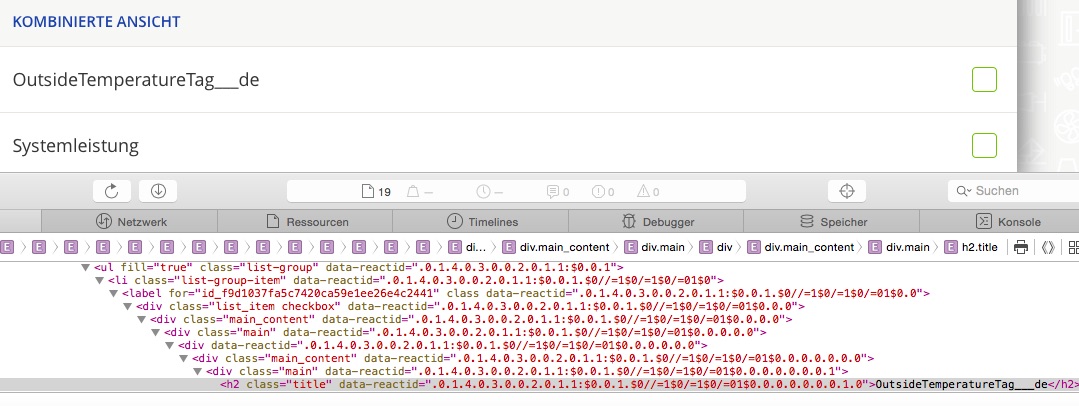1079x406 pixels.
Task: Collapse the li list-group-item node
Action: coord(99,281)
